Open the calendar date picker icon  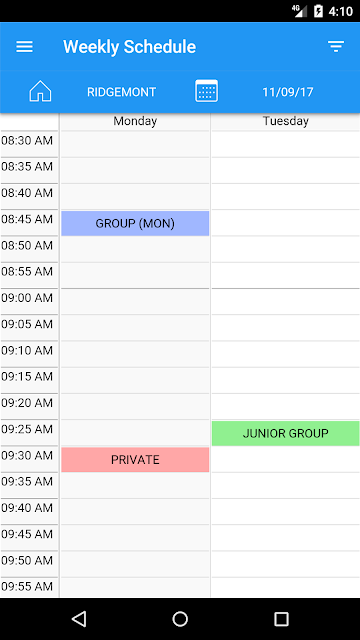[x=206, y=91]
